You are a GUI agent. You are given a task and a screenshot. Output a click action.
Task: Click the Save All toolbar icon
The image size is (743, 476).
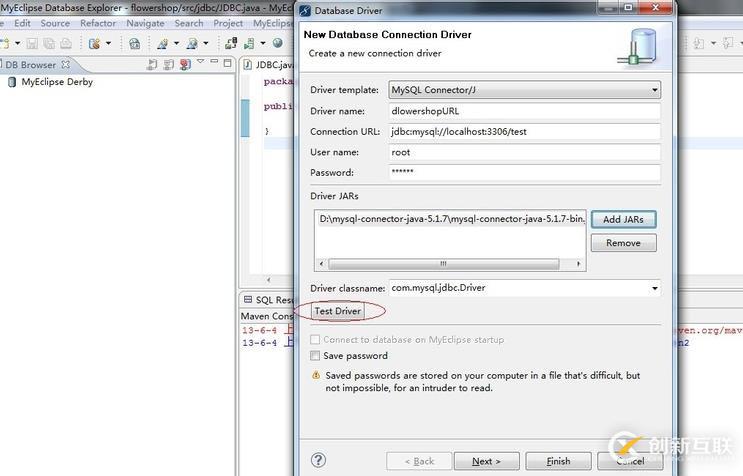(x=49, y=44)
